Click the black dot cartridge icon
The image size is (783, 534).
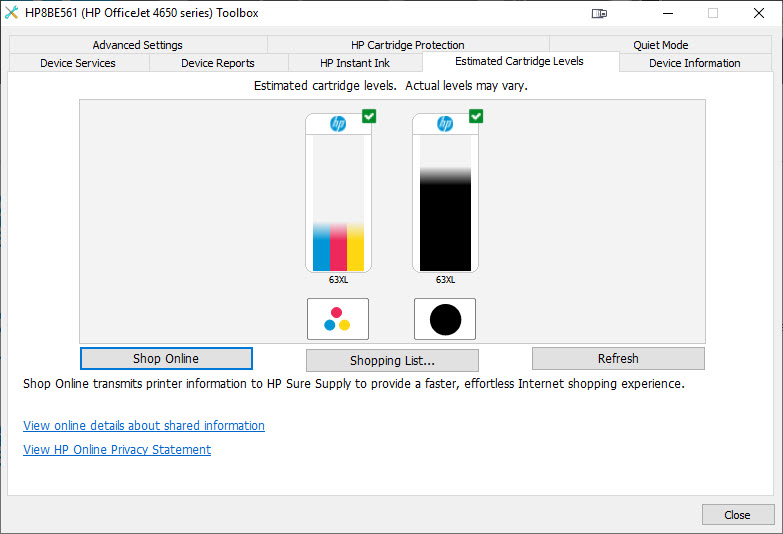click(445, 319)
